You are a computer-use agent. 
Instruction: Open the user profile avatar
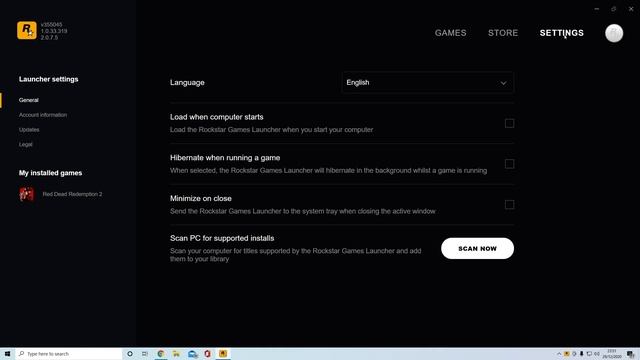pos(614,33)
